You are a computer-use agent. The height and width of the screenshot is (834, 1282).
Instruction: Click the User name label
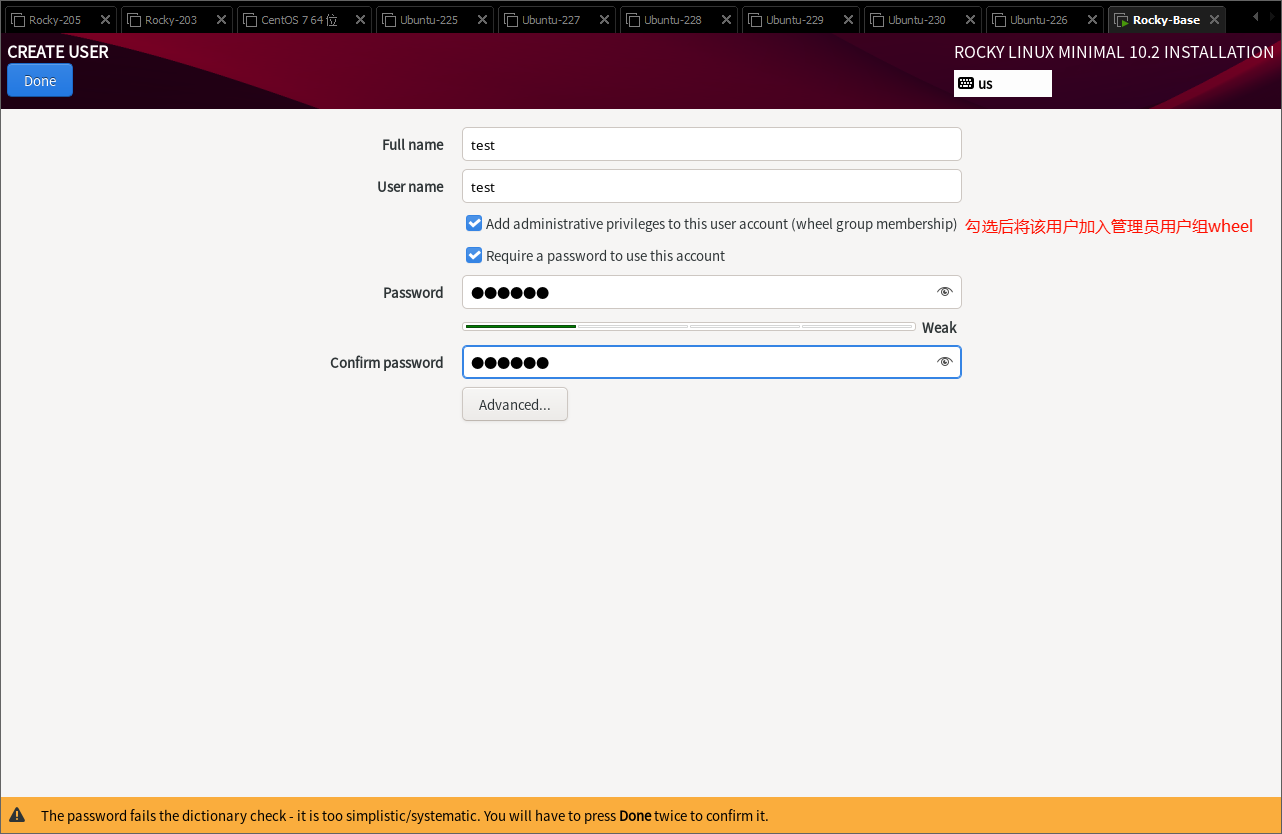(x=410, y=187)
